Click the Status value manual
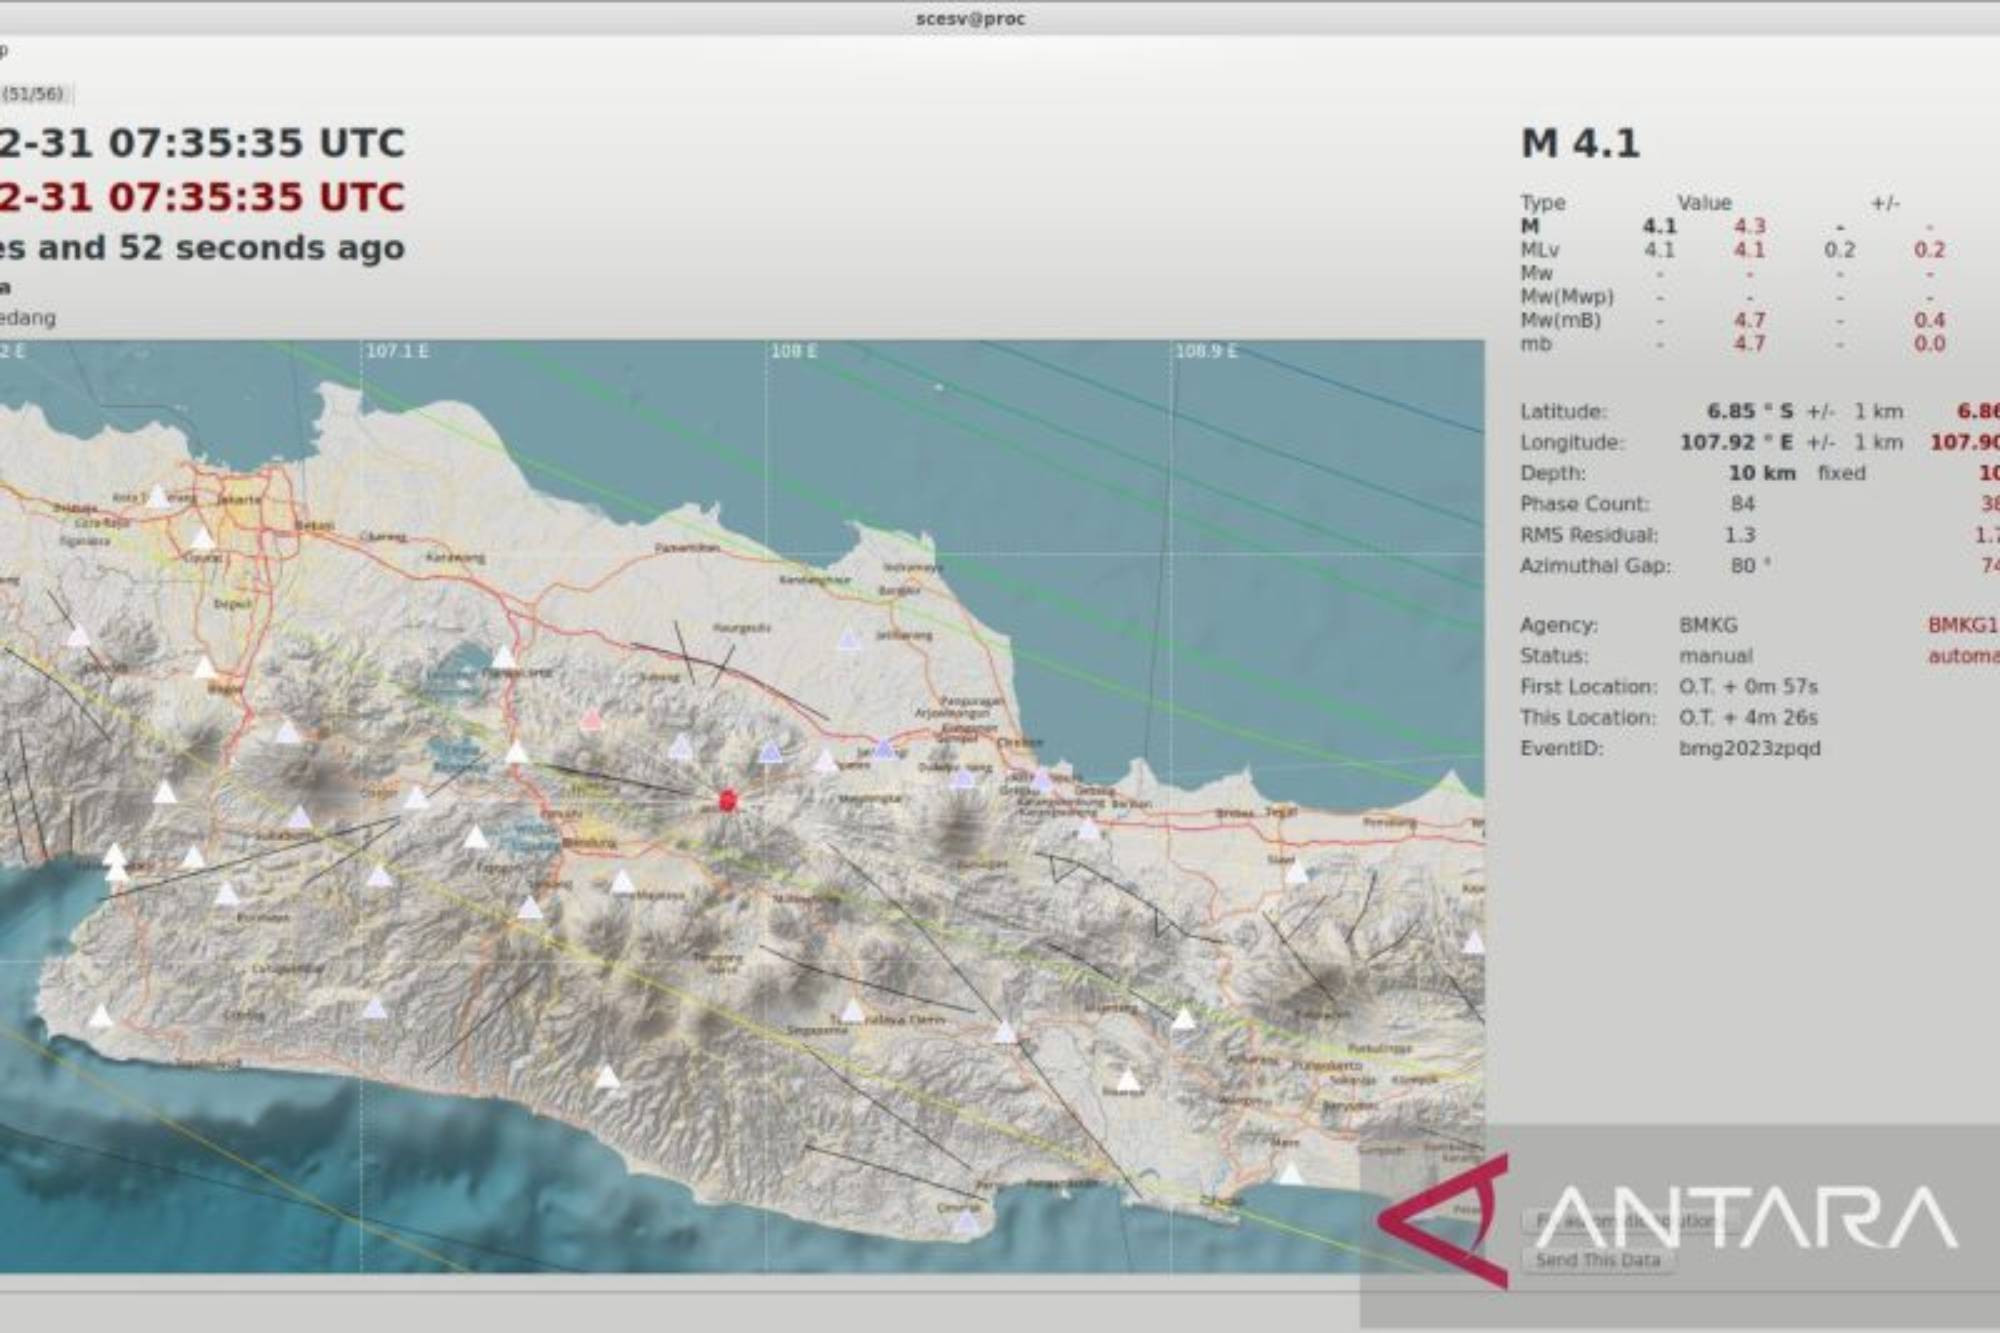Image resolution: width=2000 pixels, height=1333 pixels. [x=1716, y=656]
